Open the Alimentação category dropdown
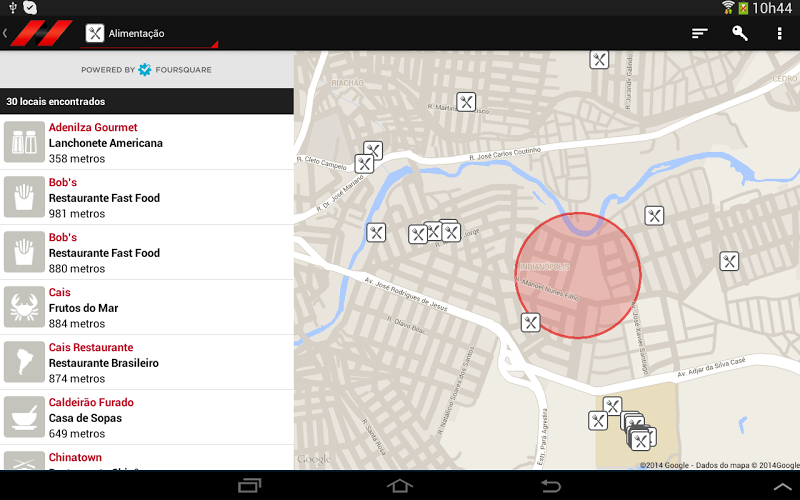800x500 pixels. pyautogui.click(x=149, y=34)
